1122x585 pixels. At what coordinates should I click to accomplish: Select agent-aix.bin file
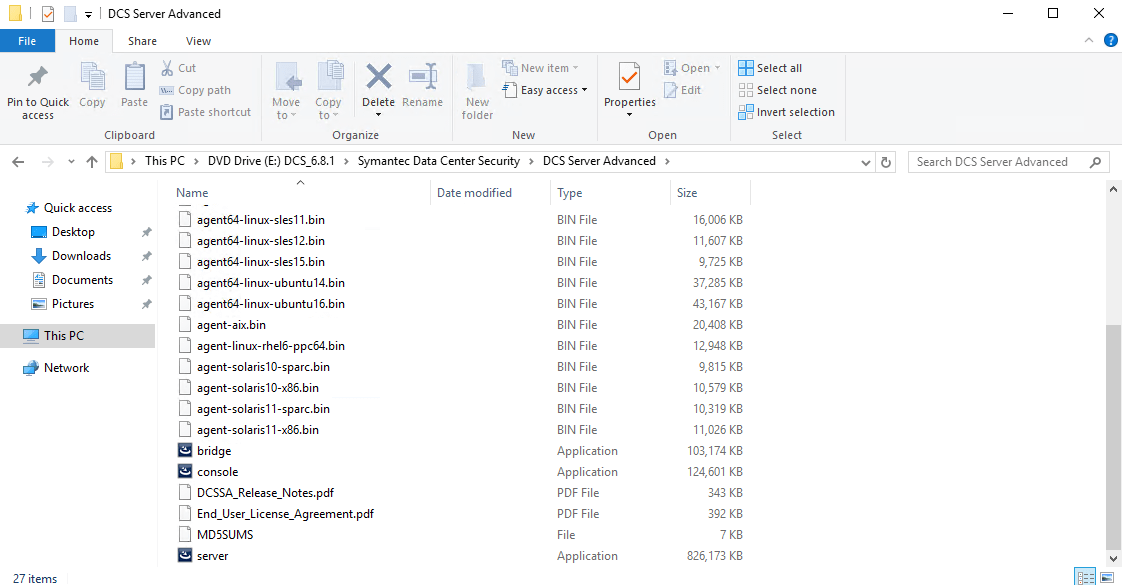click(x=231, y=325)
